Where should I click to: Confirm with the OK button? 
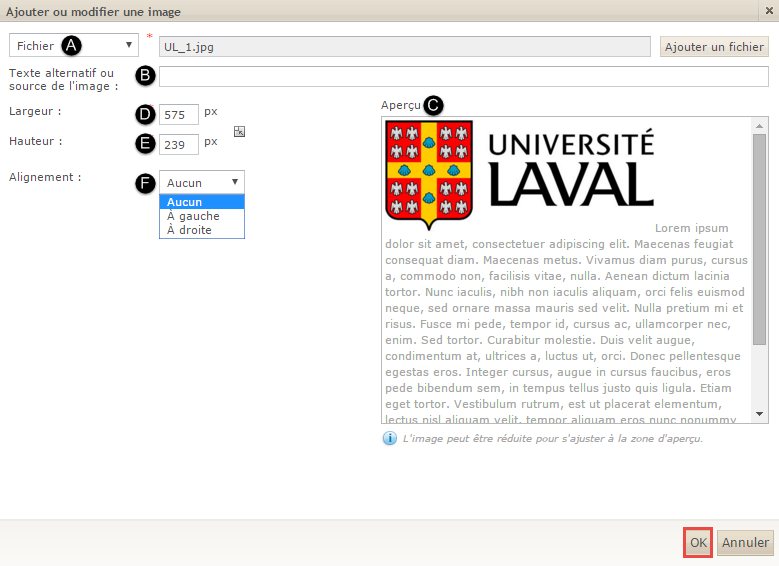[x=698, y=542]
